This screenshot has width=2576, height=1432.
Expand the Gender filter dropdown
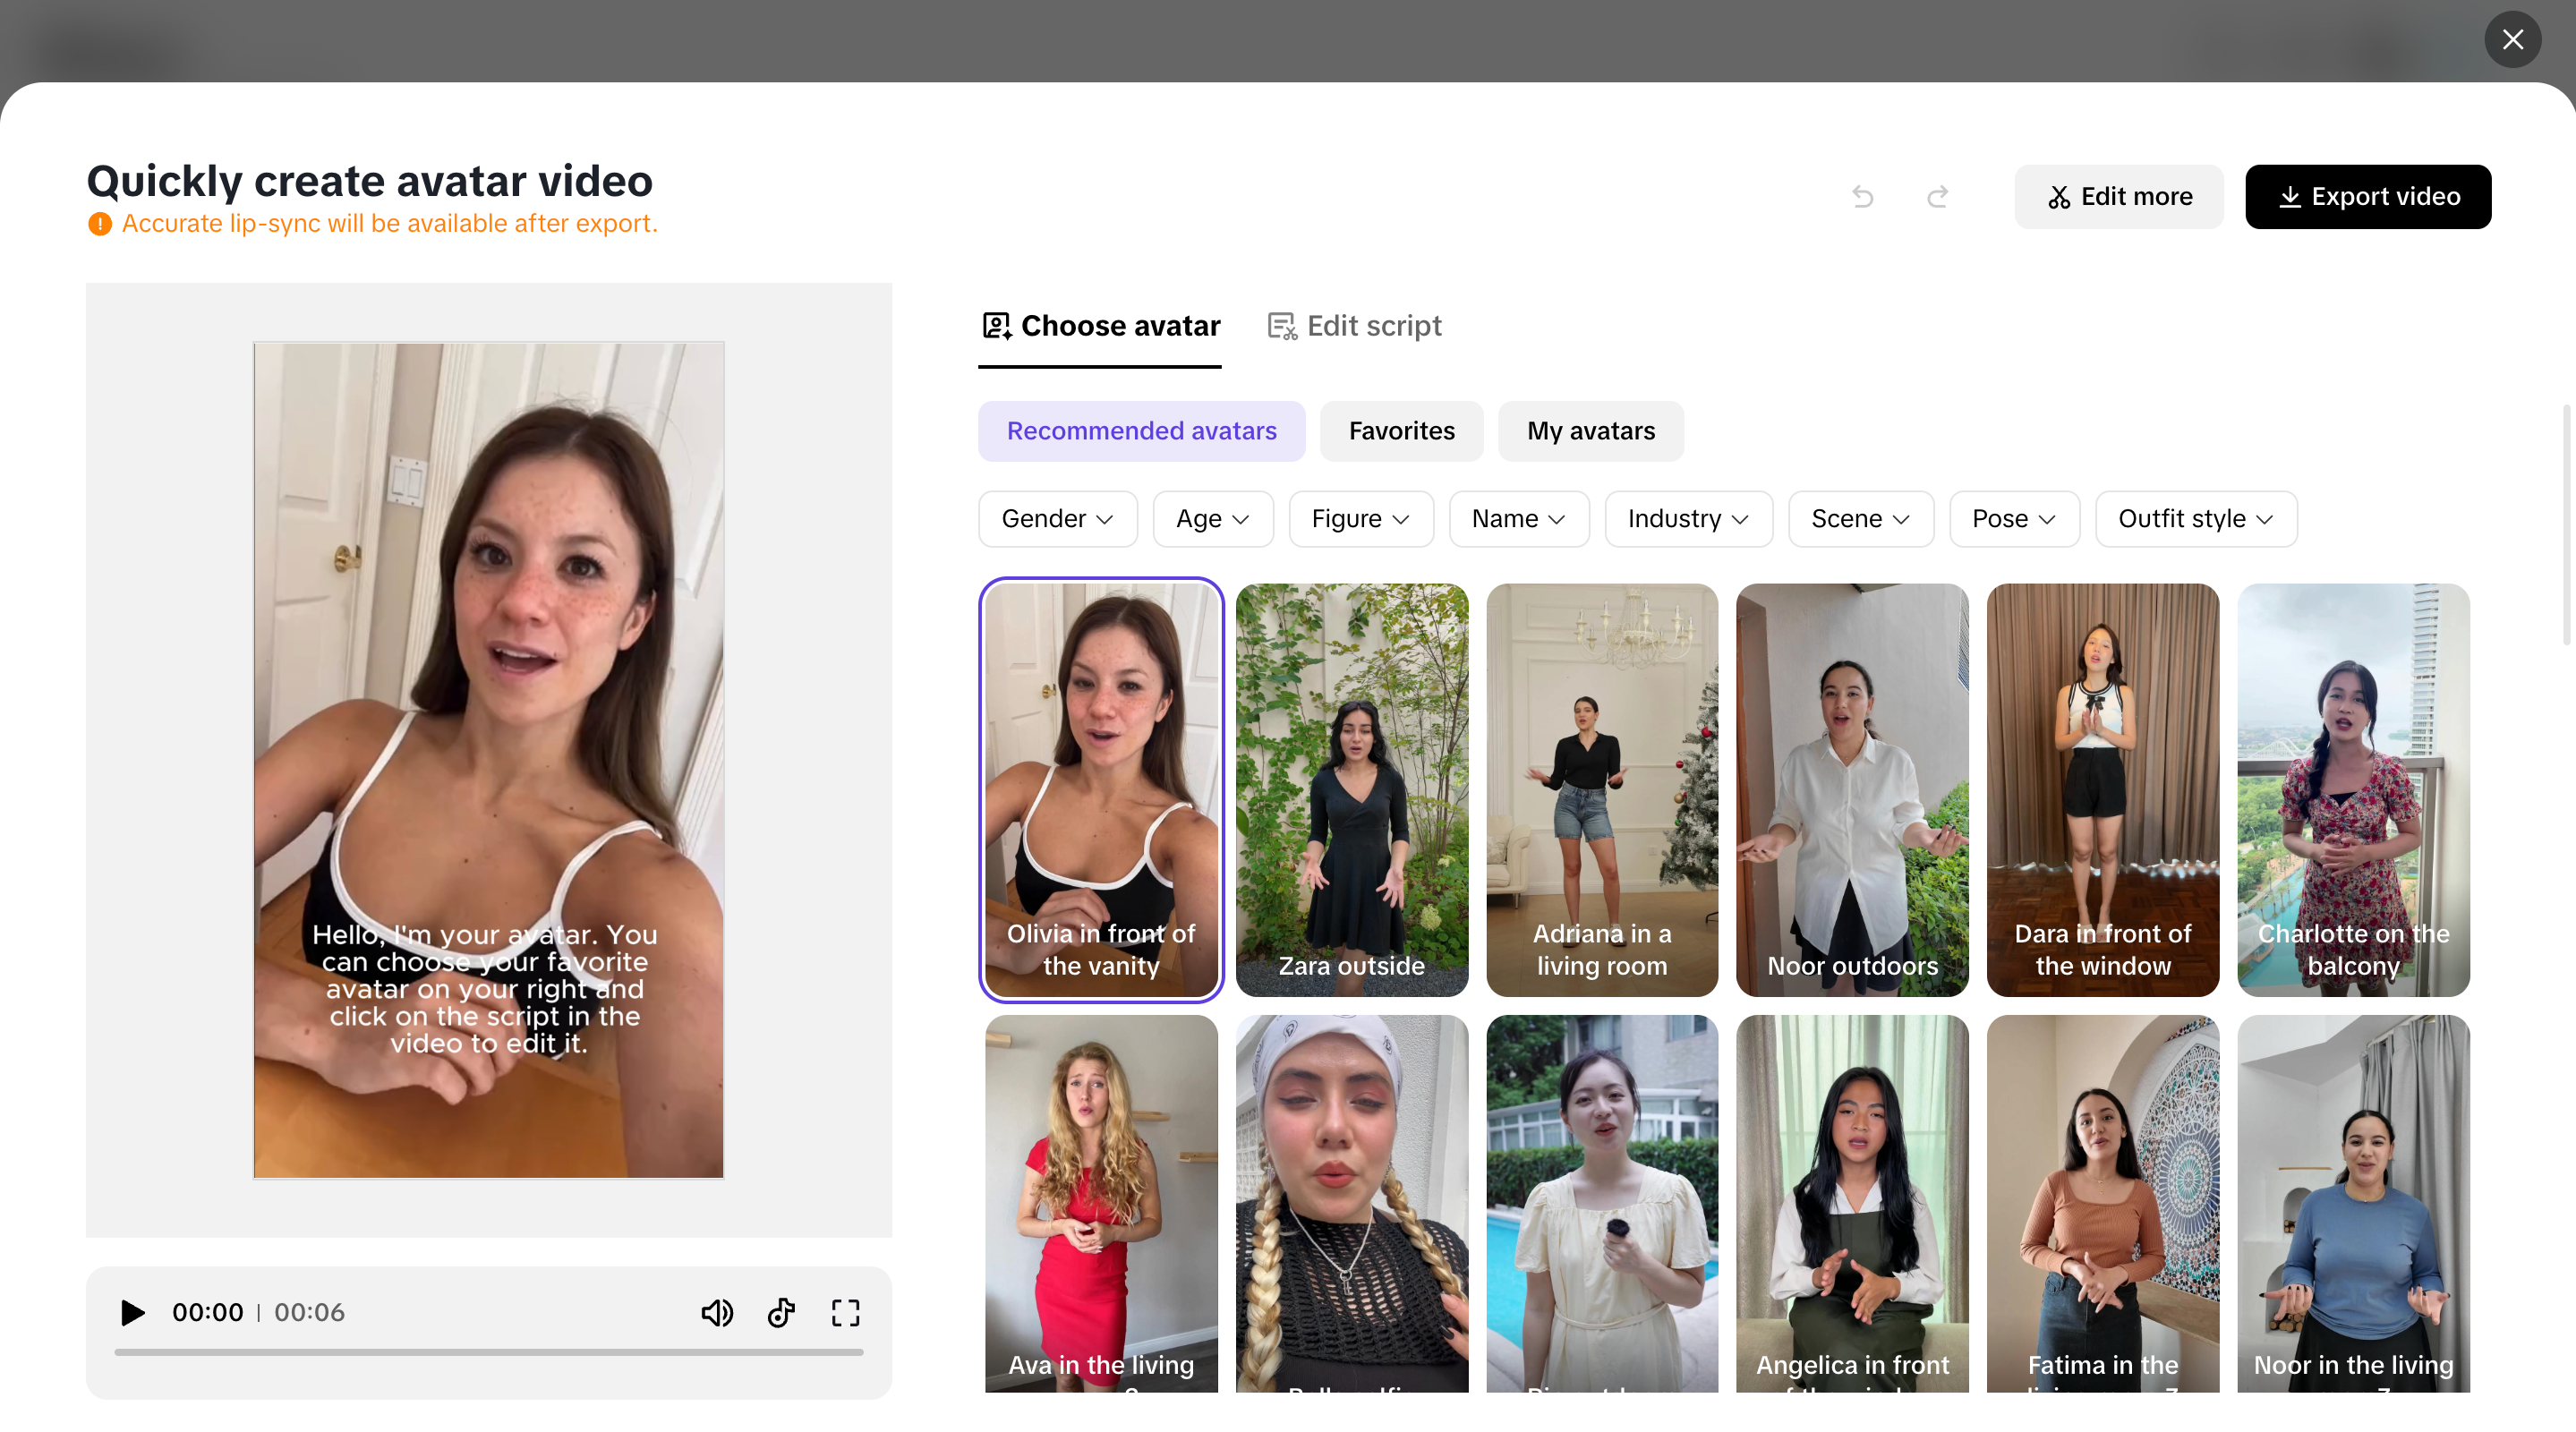[x=1057, y=518]
